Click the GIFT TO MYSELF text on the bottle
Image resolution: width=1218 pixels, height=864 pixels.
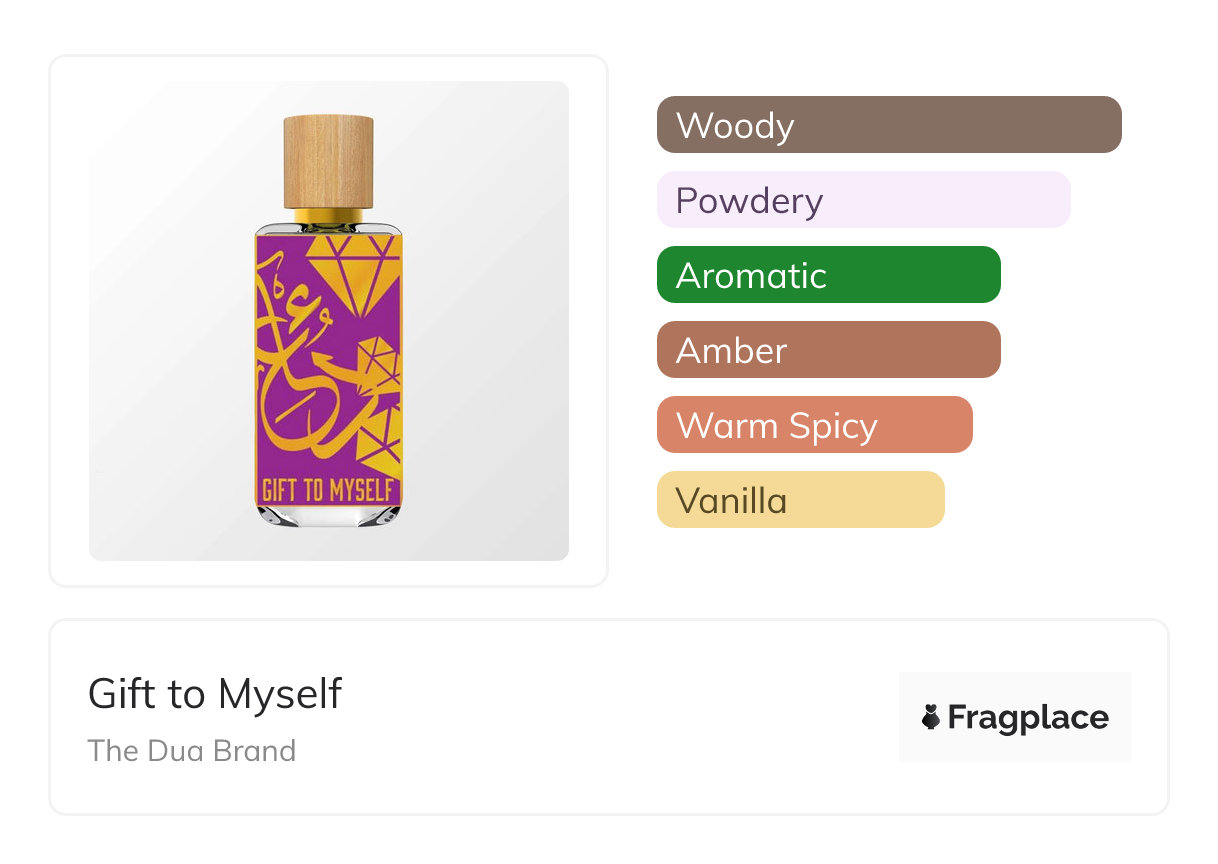(328, 490)
